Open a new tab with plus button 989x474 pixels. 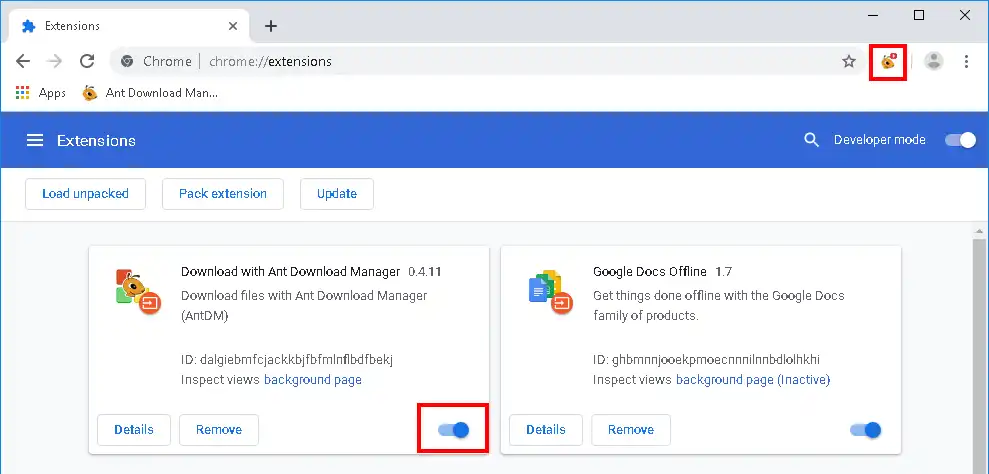(271, 26)
